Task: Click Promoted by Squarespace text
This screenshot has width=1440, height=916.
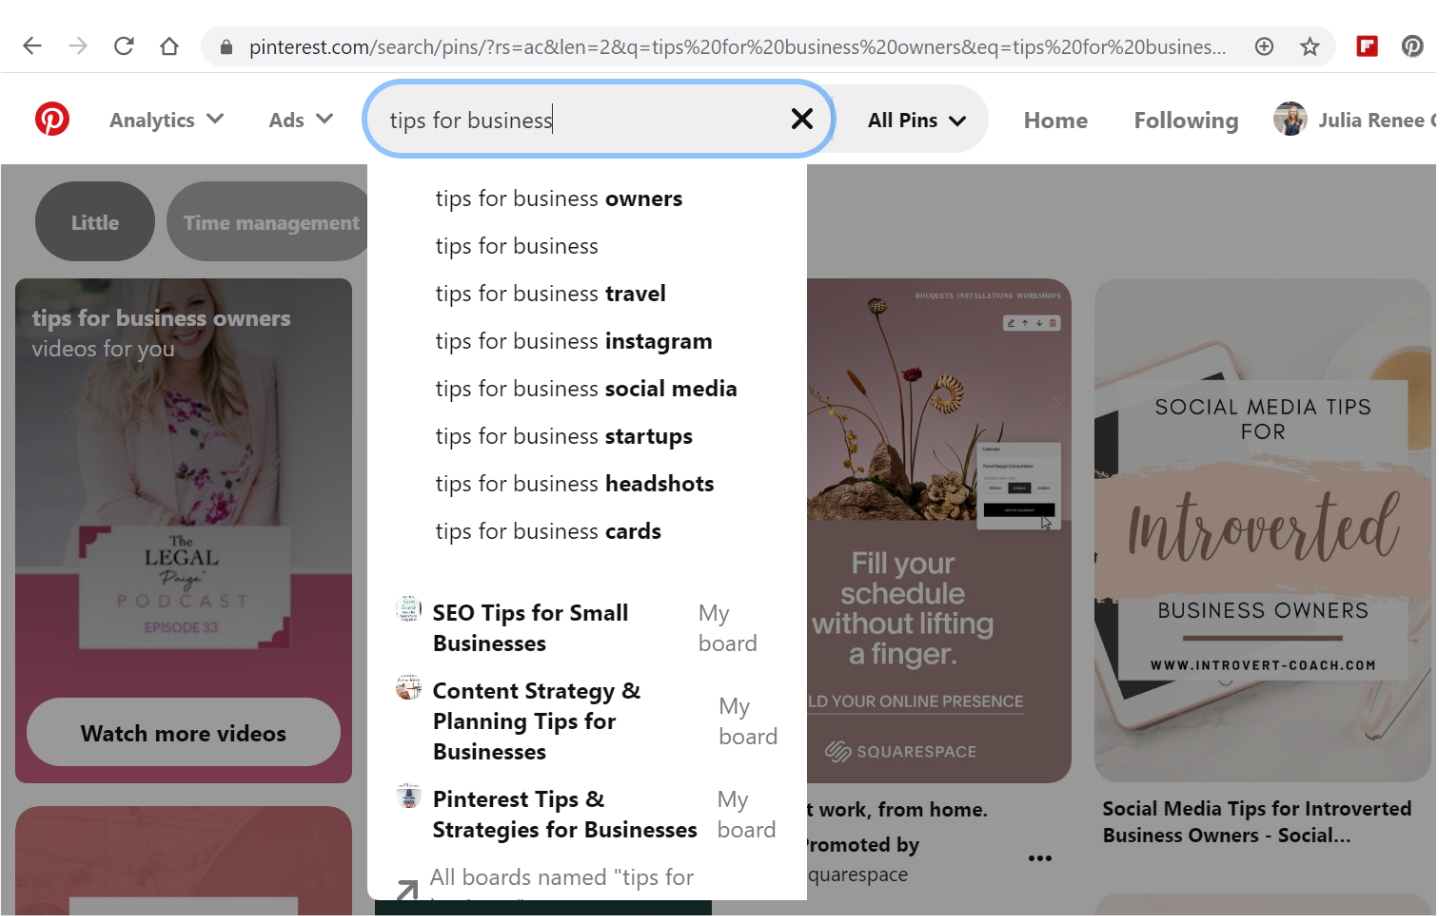Action: click(862, 859)
